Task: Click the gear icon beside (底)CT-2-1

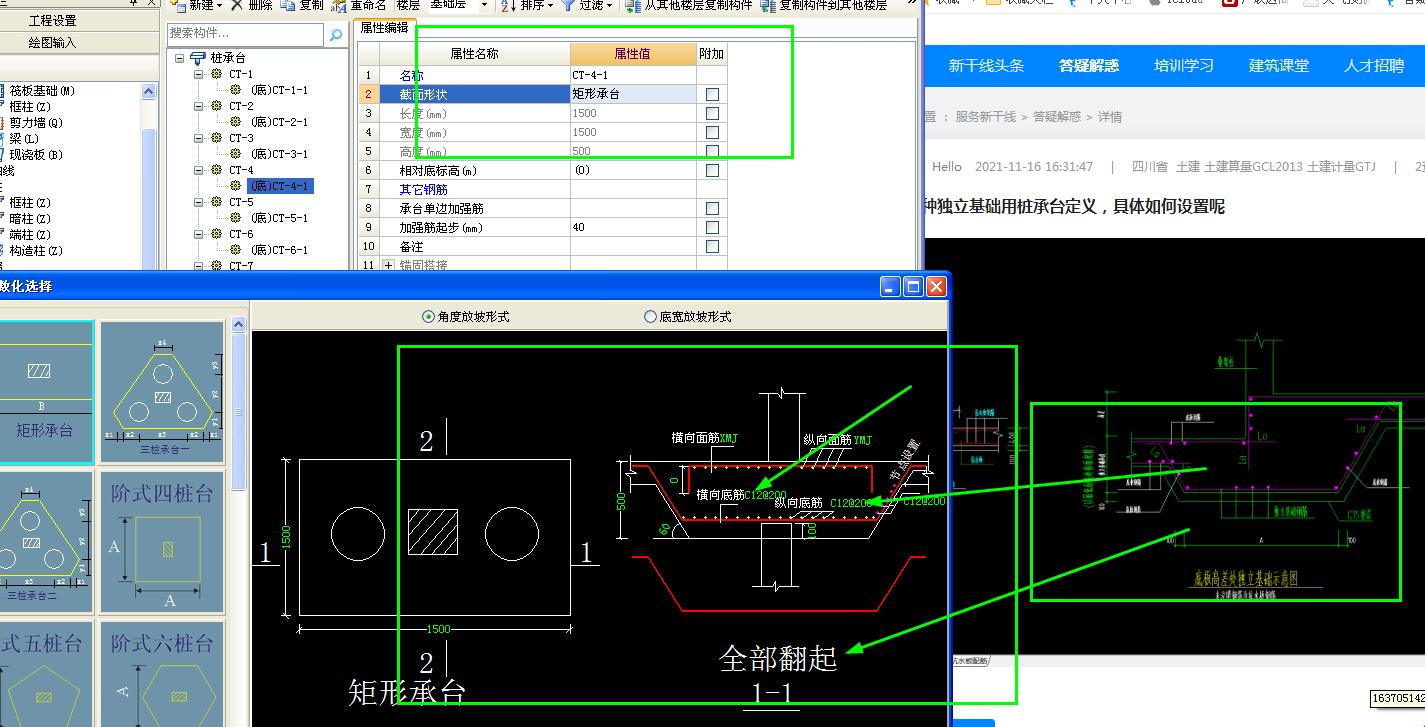Action: (236, 122)
